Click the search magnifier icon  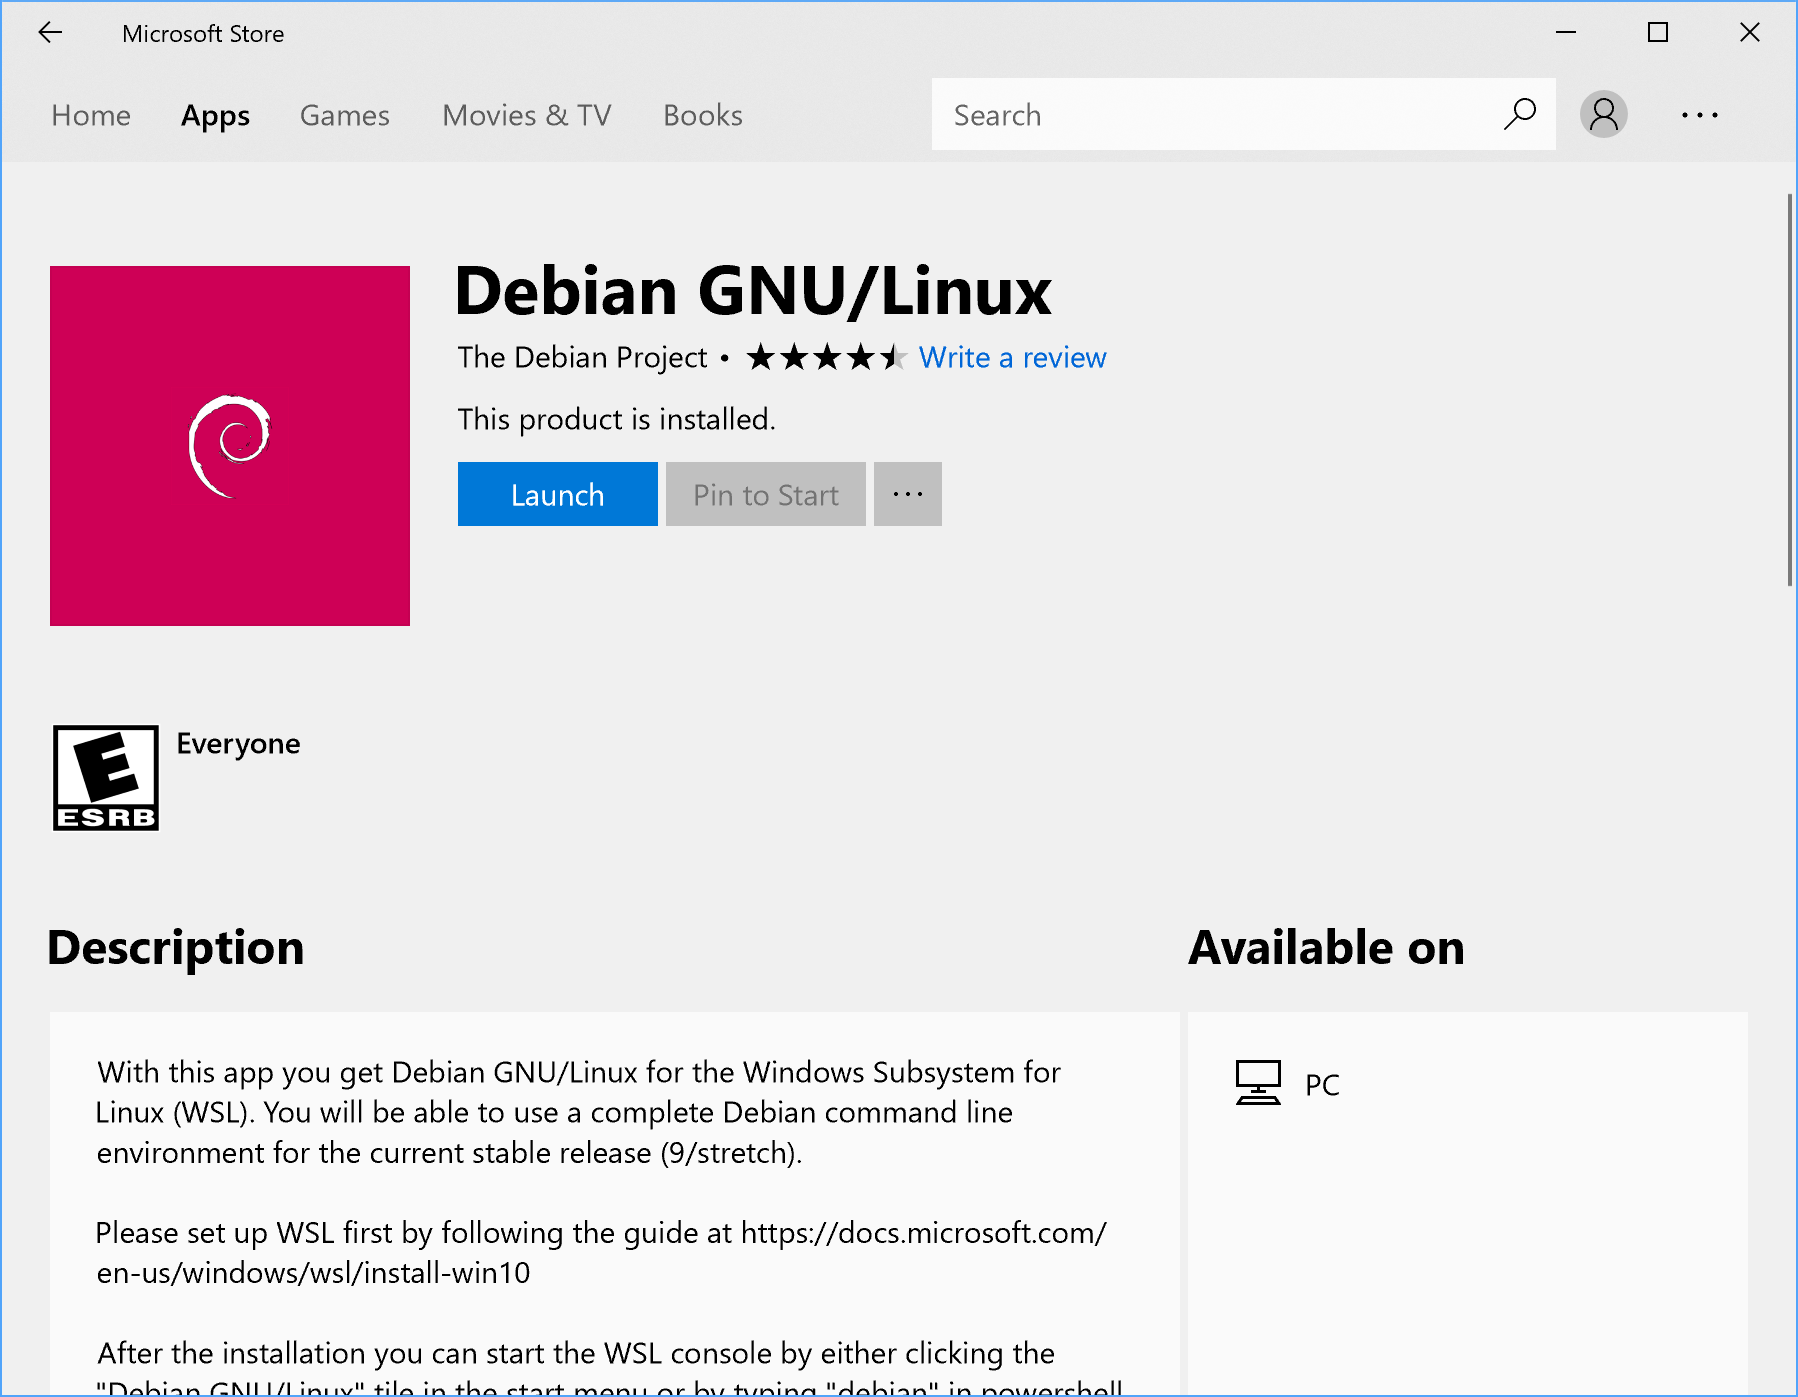pyautogui.click(x=1518, y=114)
